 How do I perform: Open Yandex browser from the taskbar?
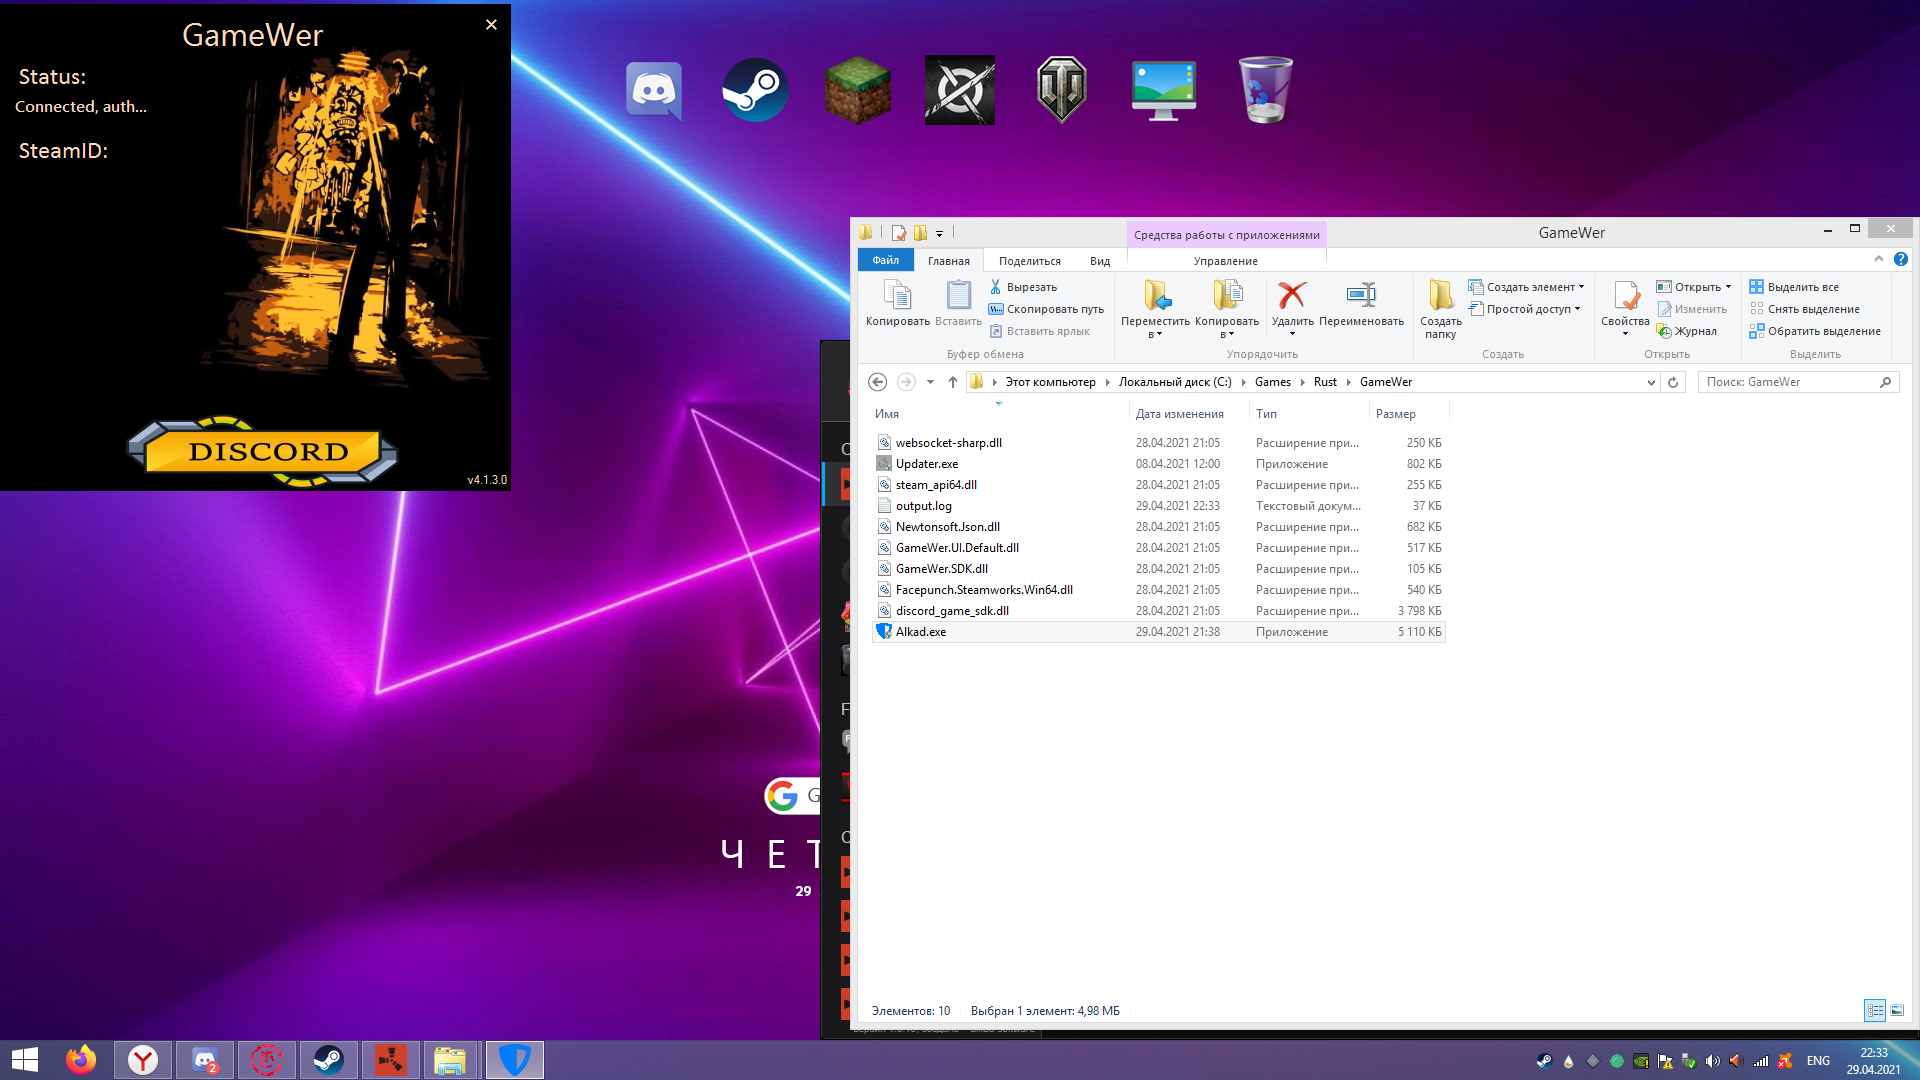(143, 1060)
